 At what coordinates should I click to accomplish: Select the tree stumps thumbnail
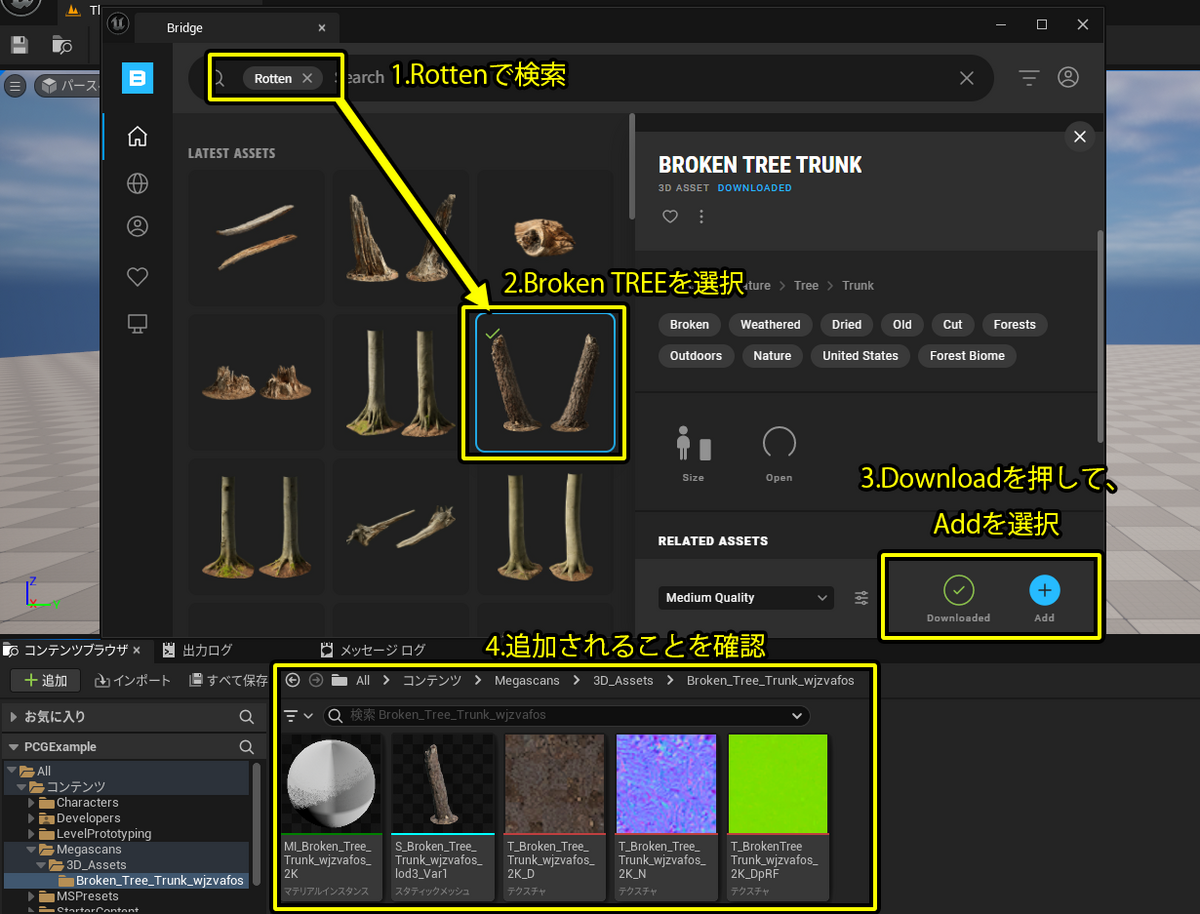pos(256,383)
